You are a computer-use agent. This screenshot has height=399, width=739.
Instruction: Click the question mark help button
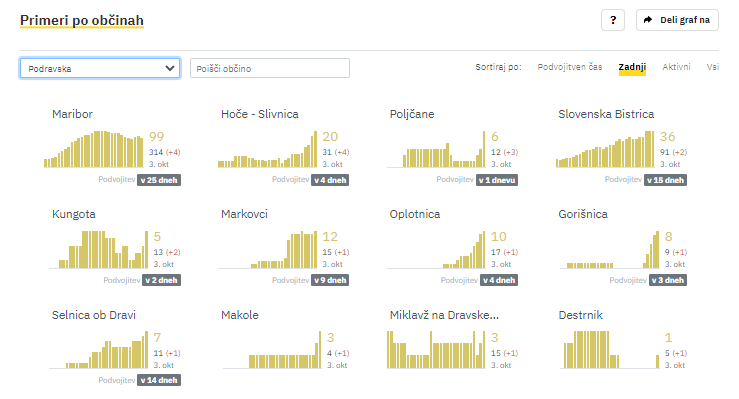613,20
